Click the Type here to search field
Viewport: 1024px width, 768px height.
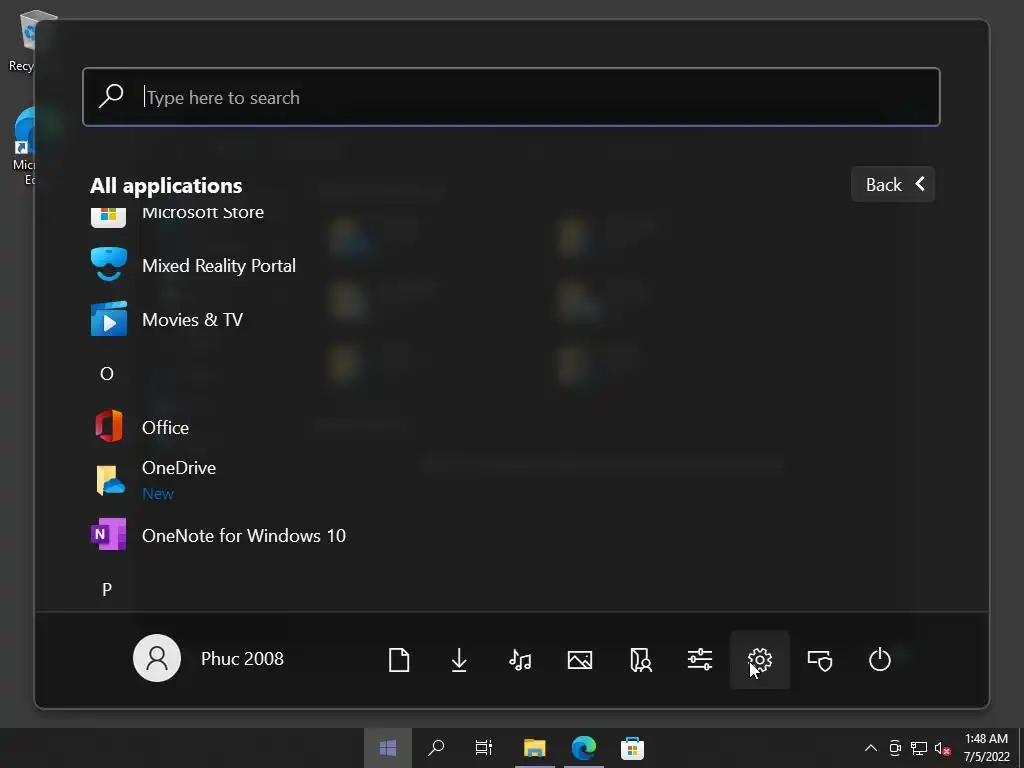(511, 97)
